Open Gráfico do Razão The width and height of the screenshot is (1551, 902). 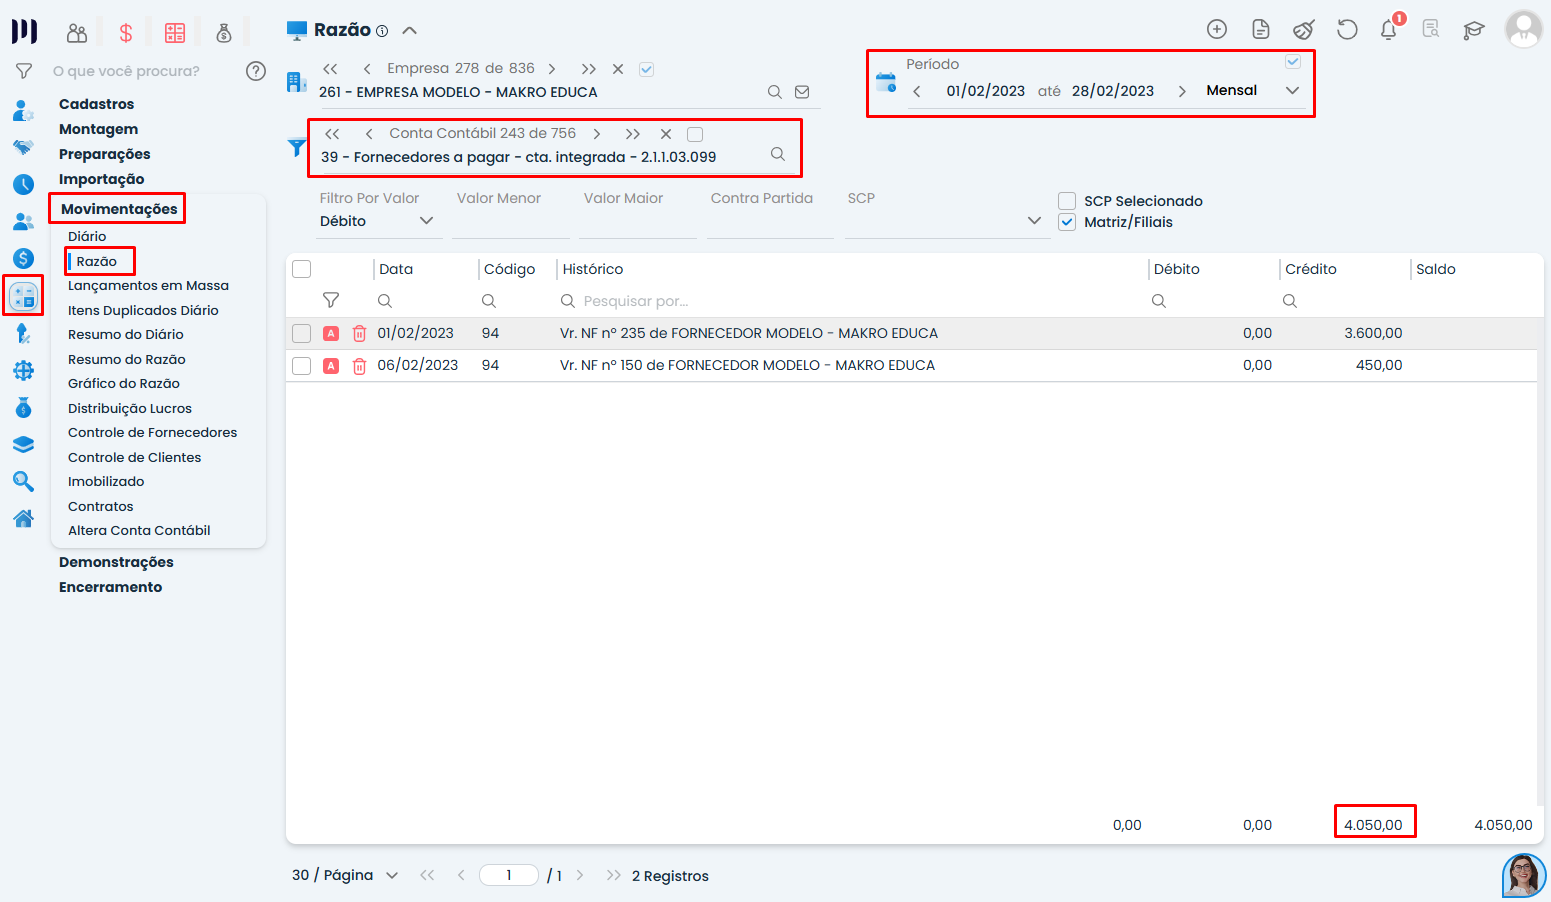(124, 384)
